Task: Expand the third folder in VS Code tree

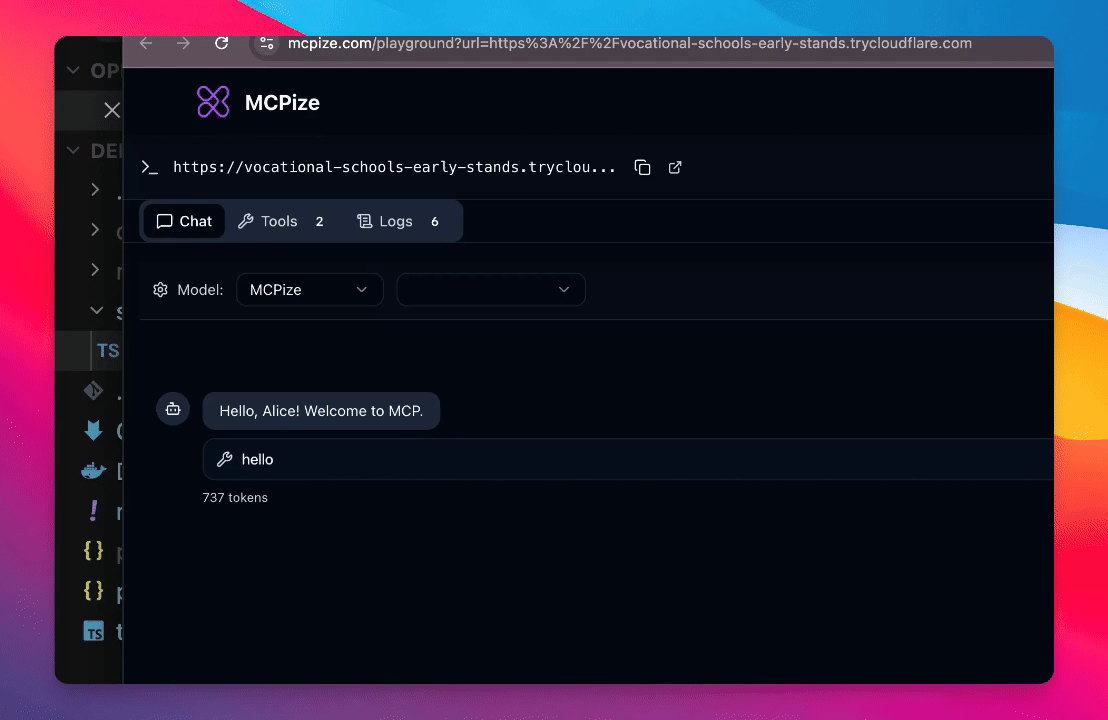Action: click(95, 270)
